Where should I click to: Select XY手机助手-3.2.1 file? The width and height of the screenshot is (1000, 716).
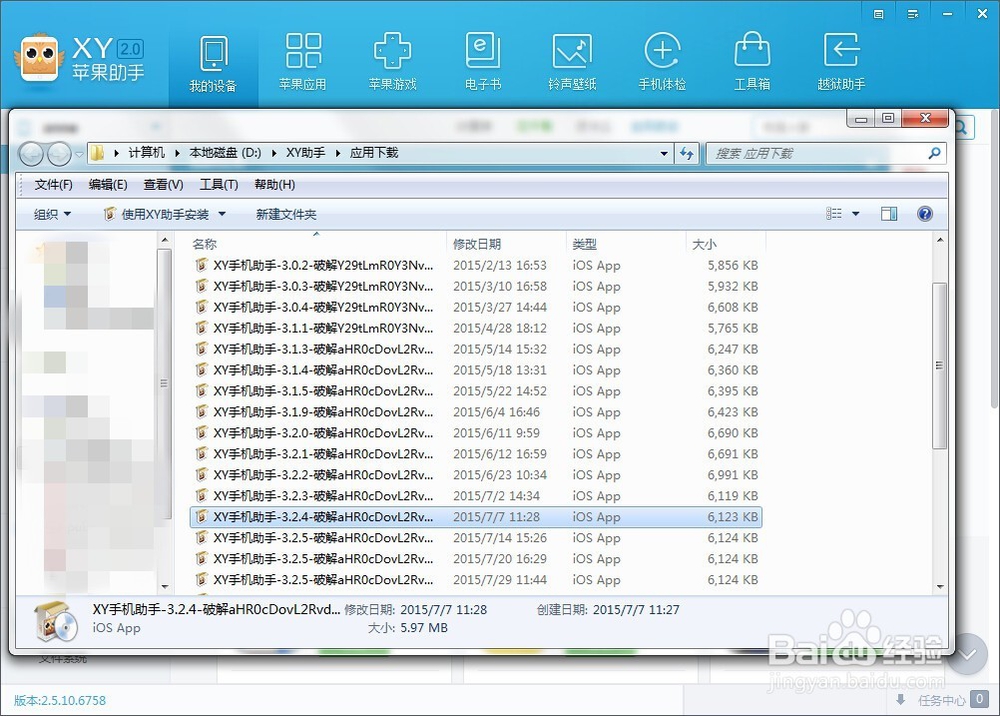click(x=476, y=454)
